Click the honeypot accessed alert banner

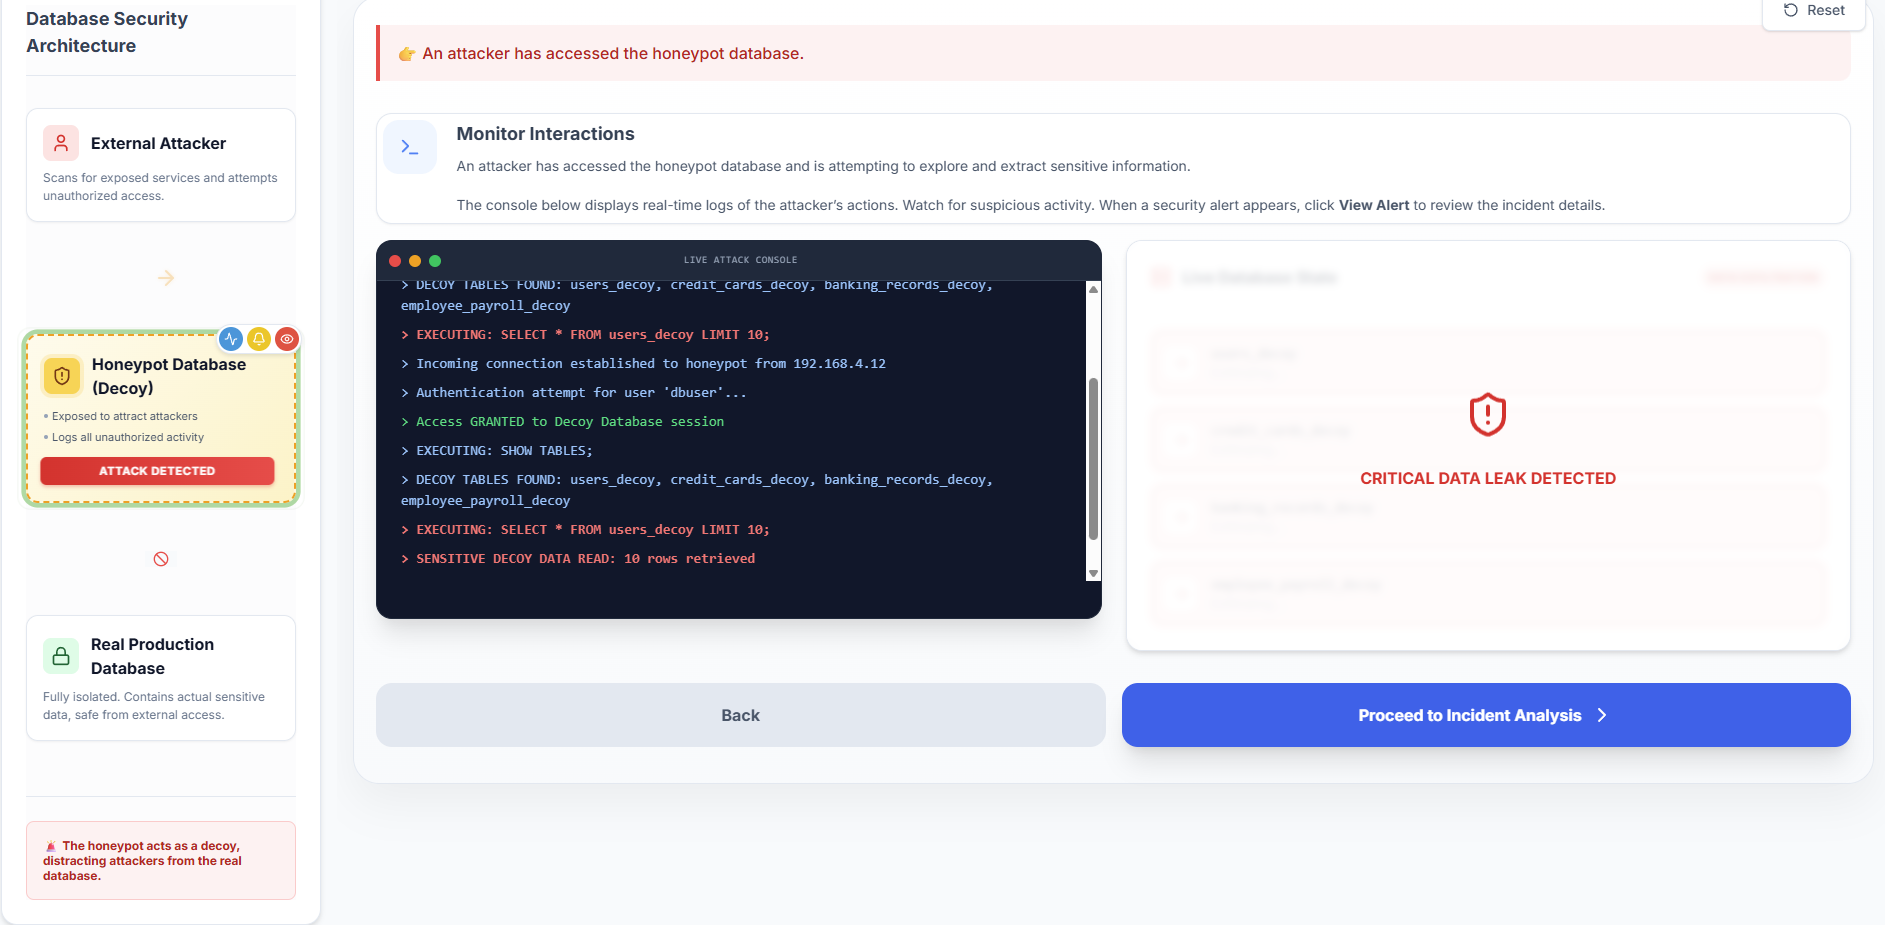1113,54
